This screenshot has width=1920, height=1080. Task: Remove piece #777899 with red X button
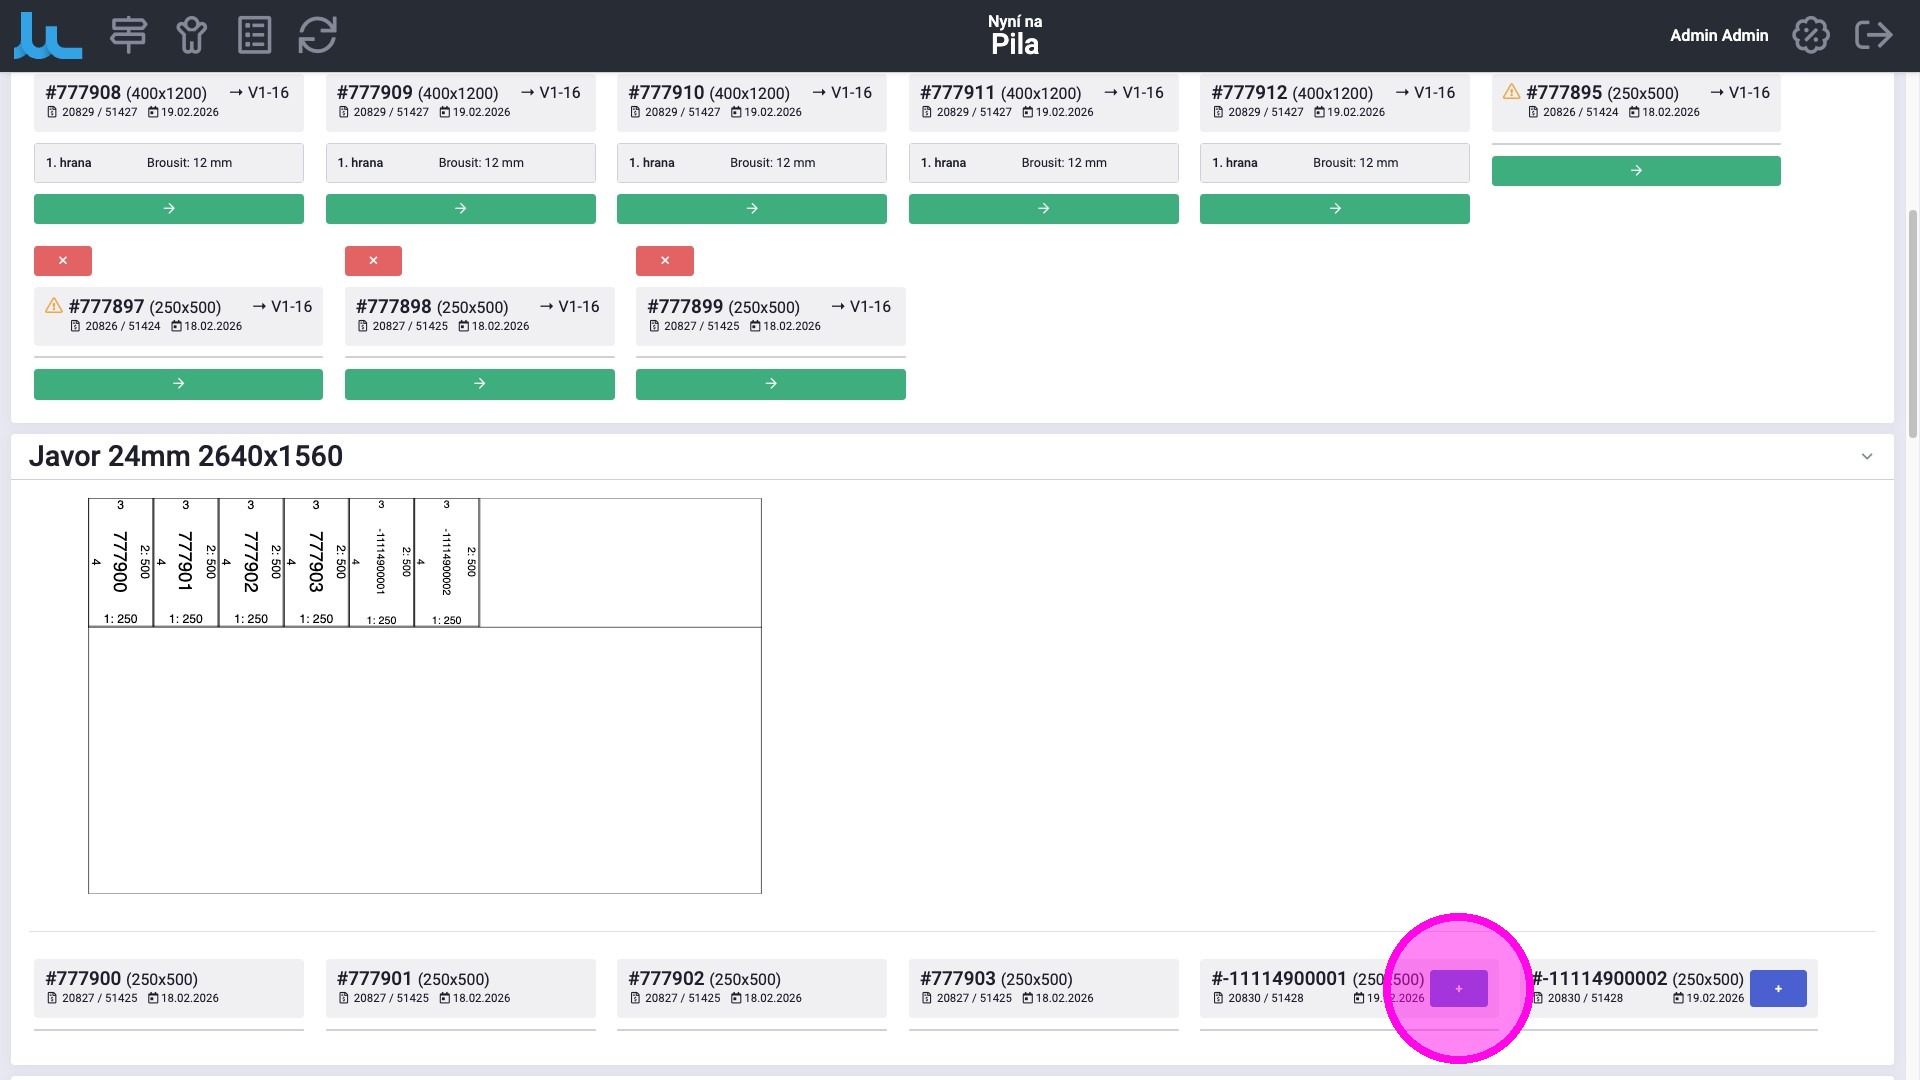pos(664,261)
